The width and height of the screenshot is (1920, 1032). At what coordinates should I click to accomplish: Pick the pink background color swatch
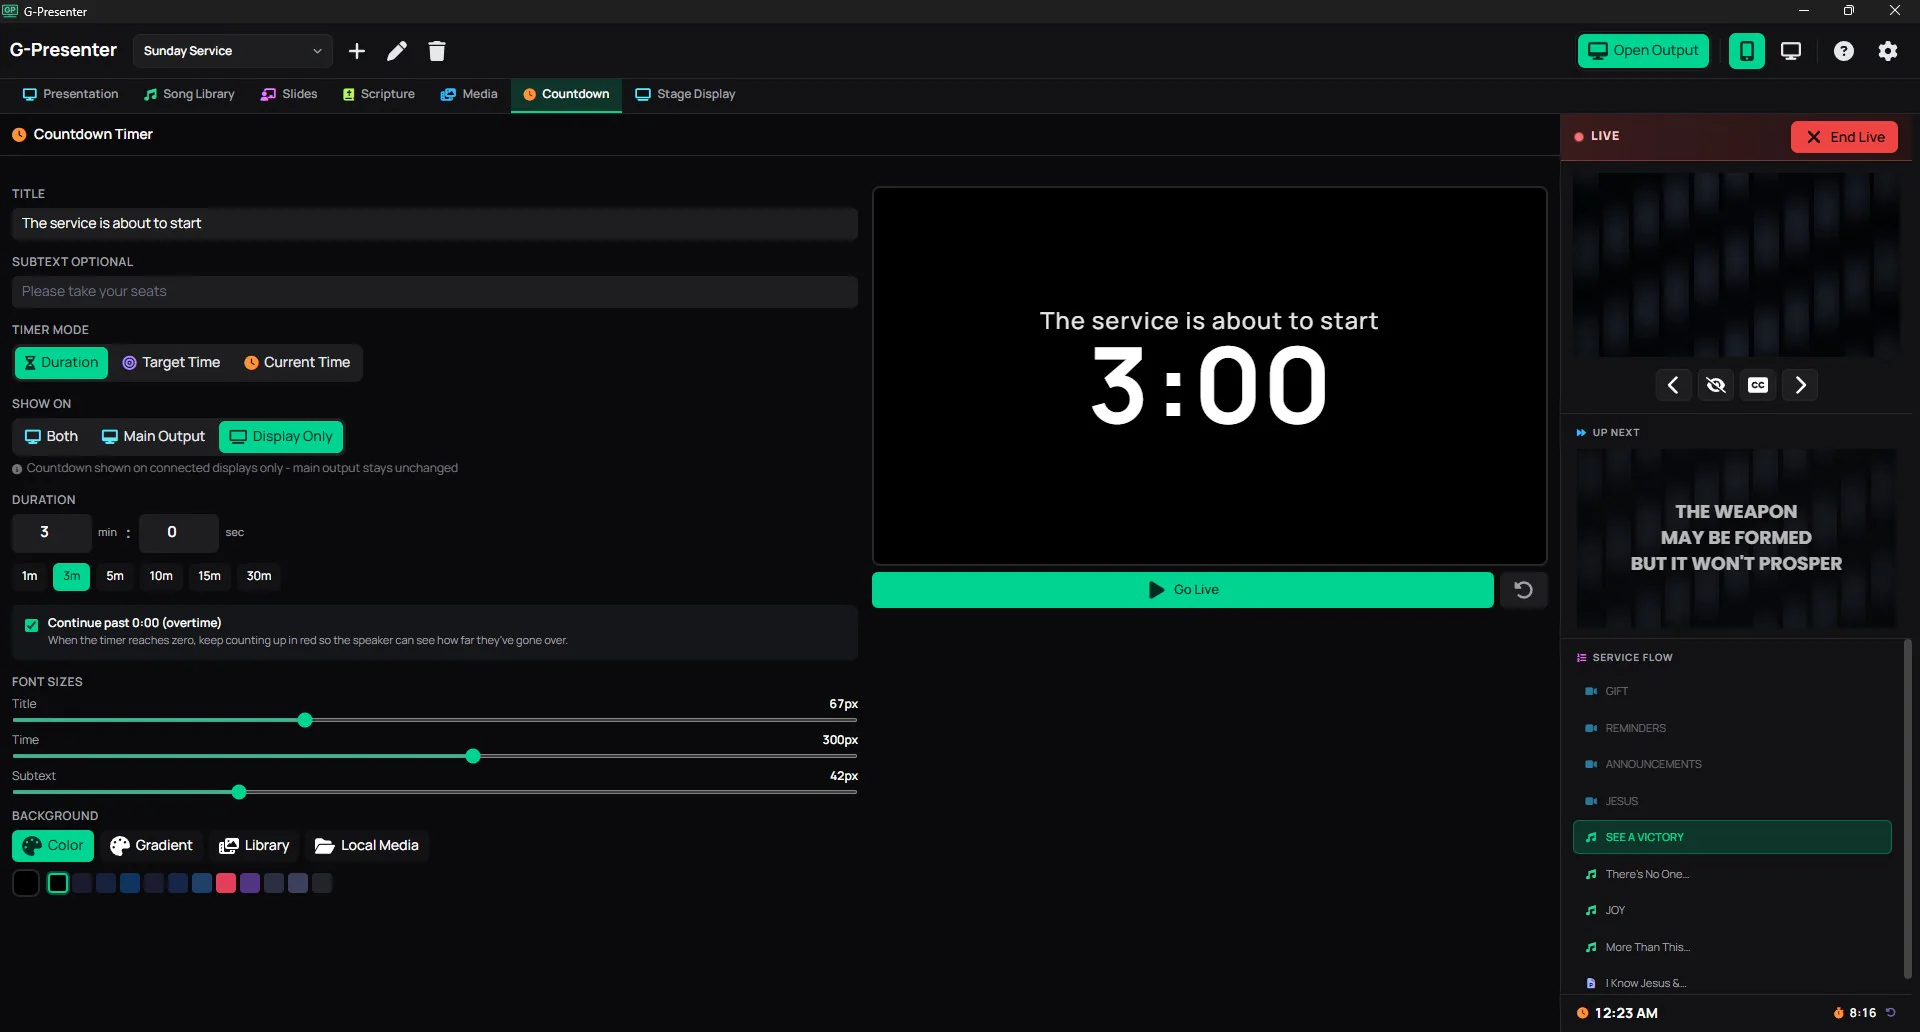tap(226, 883)
